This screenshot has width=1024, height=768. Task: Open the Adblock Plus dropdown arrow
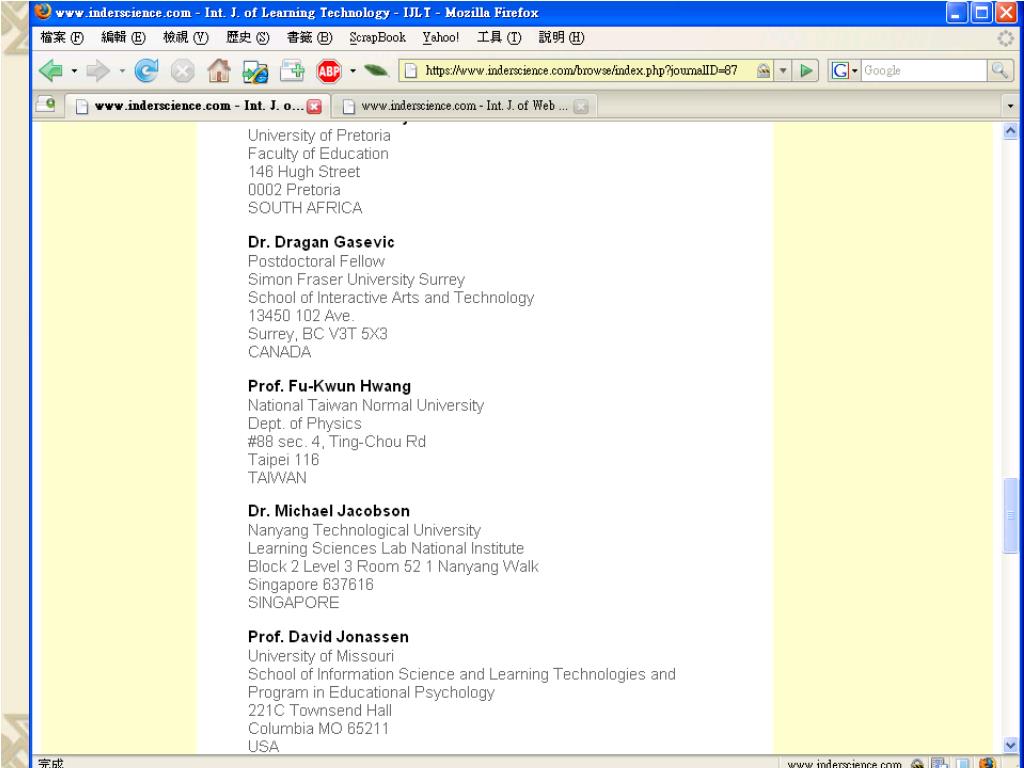coord(353,71)
